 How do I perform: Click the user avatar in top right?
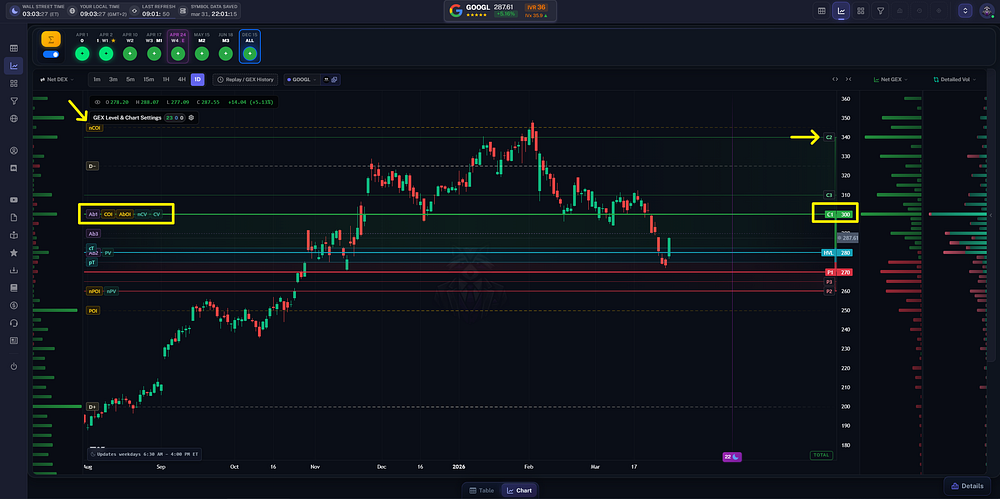987,11
